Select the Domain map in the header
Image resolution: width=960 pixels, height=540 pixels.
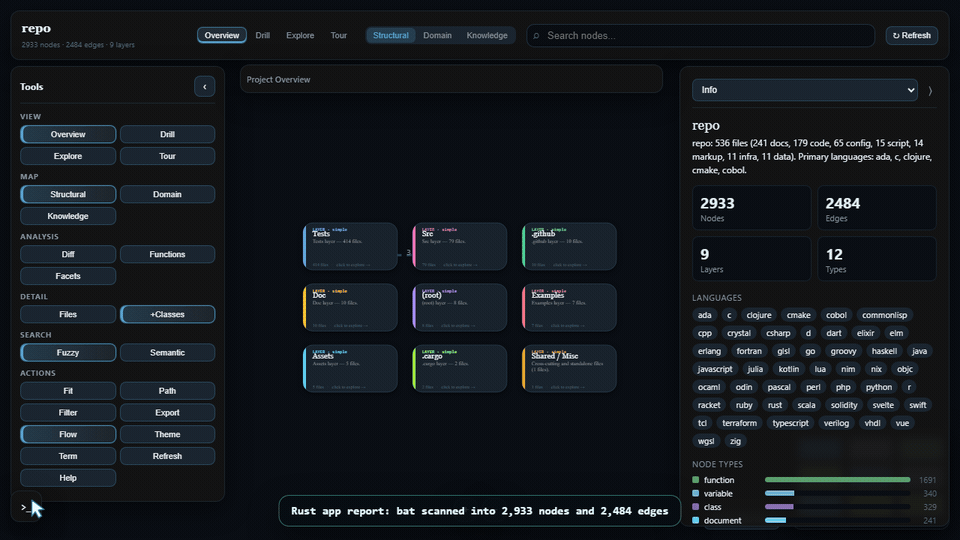(437, 36)
